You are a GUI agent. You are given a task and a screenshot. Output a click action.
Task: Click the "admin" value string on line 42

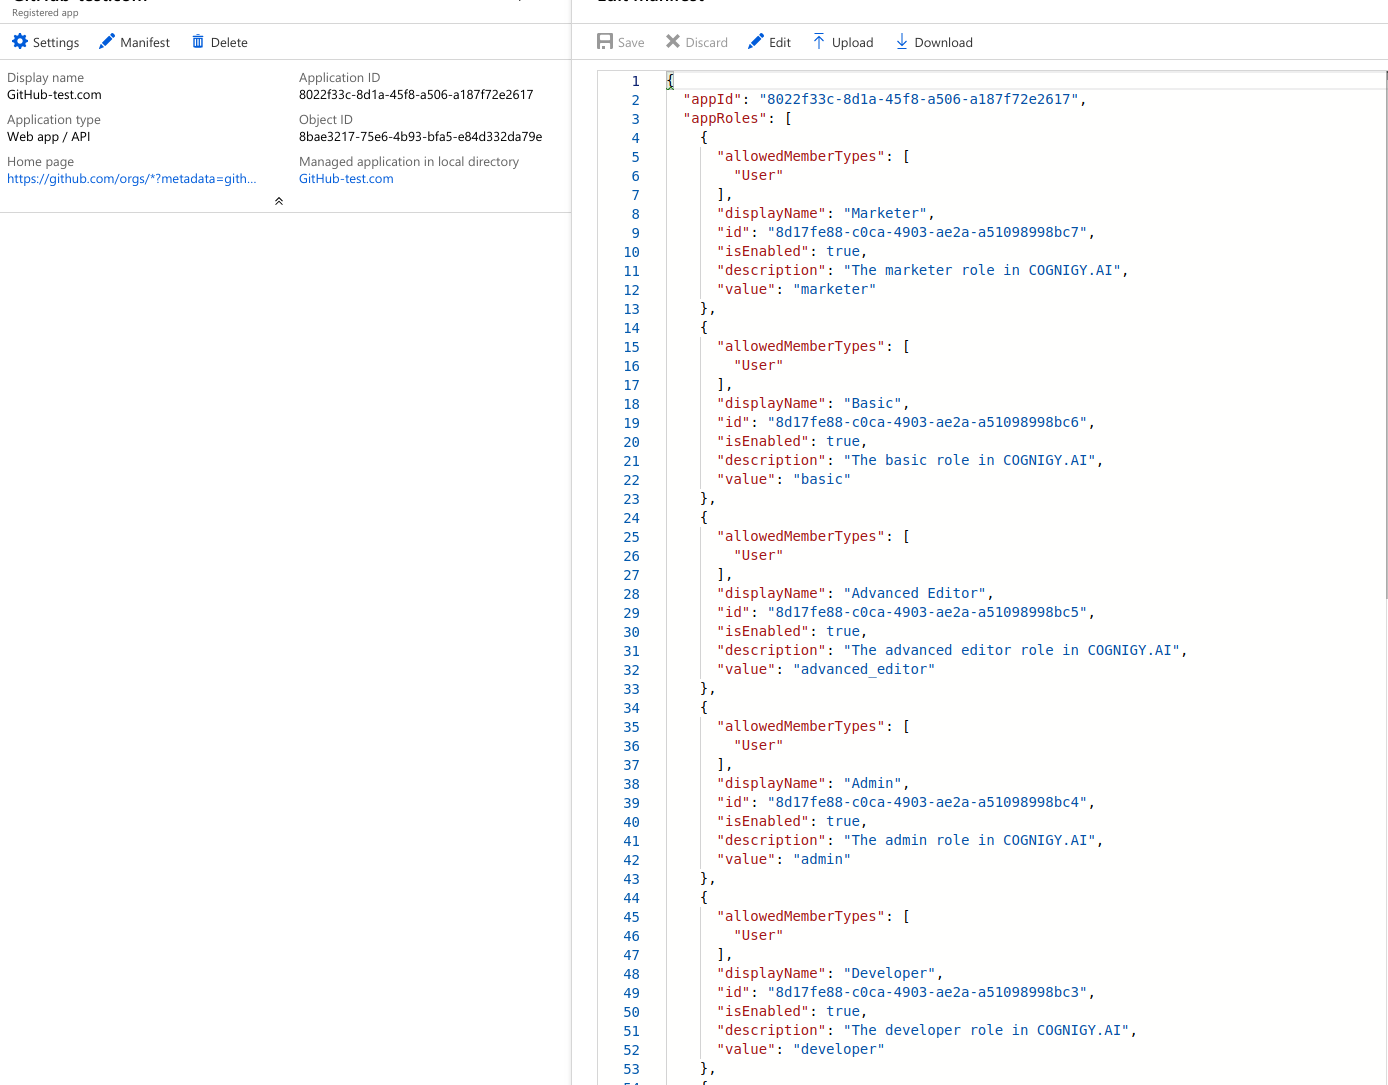point(822,859)
